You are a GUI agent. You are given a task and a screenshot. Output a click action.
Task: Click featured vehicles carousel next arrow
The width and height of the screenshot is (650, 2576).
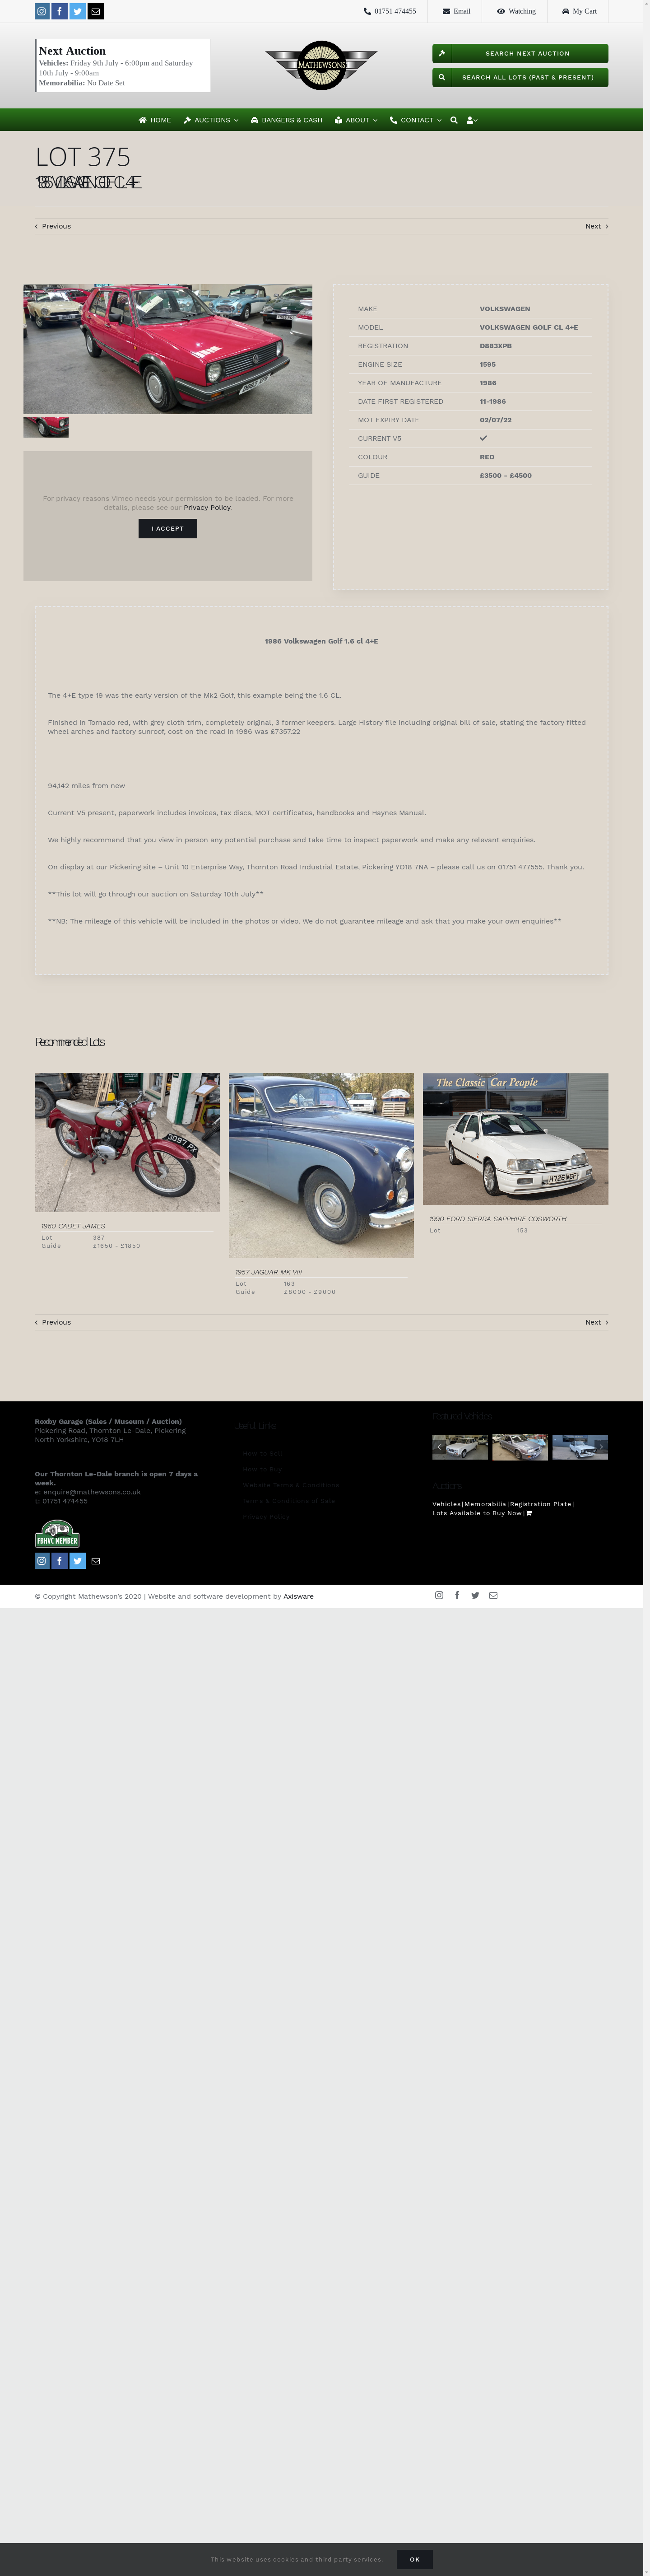601,1447
